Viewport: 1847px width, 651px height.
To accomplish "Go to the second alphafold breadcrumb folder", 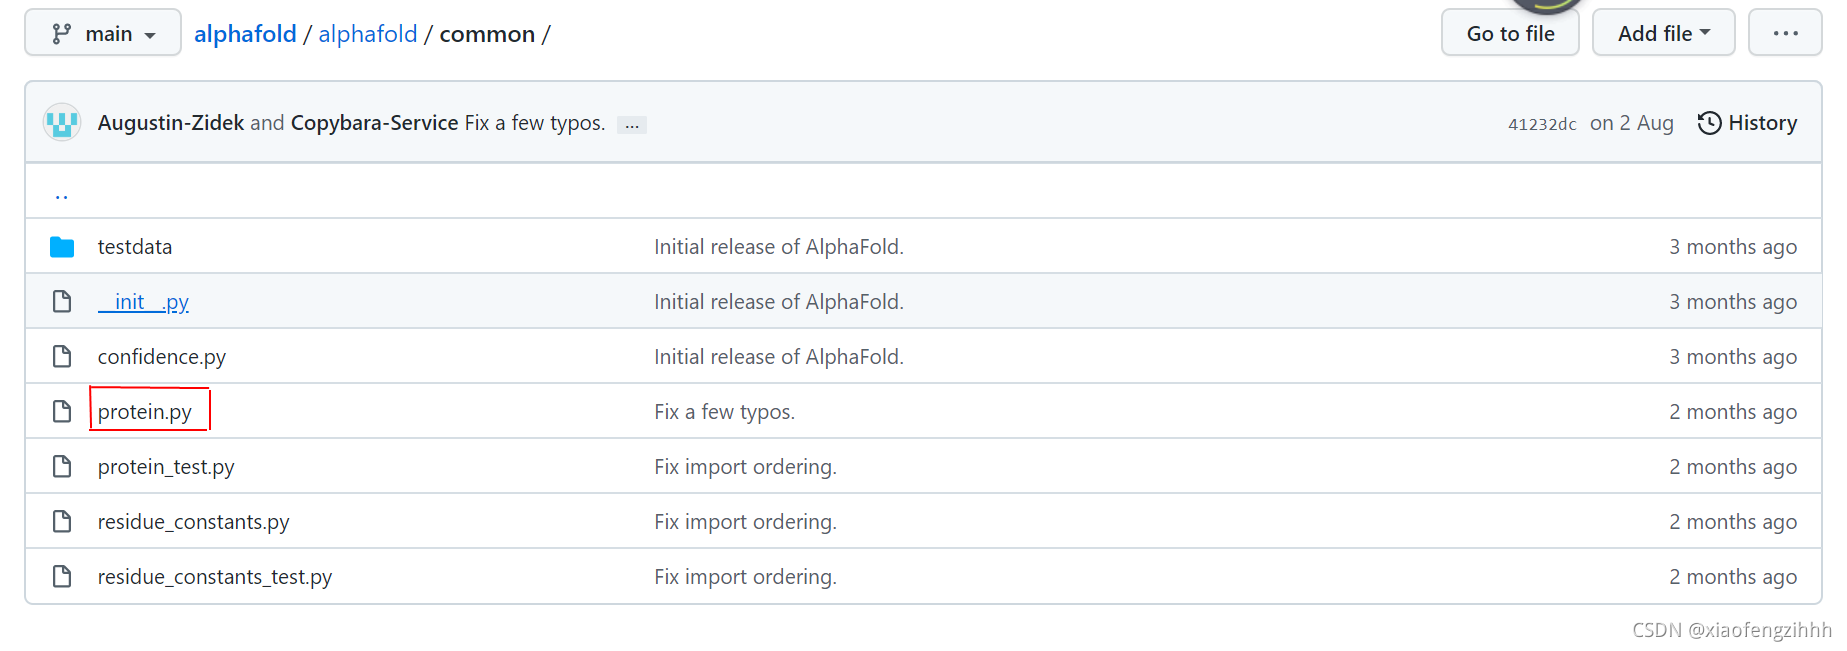I will pos(368,34).
